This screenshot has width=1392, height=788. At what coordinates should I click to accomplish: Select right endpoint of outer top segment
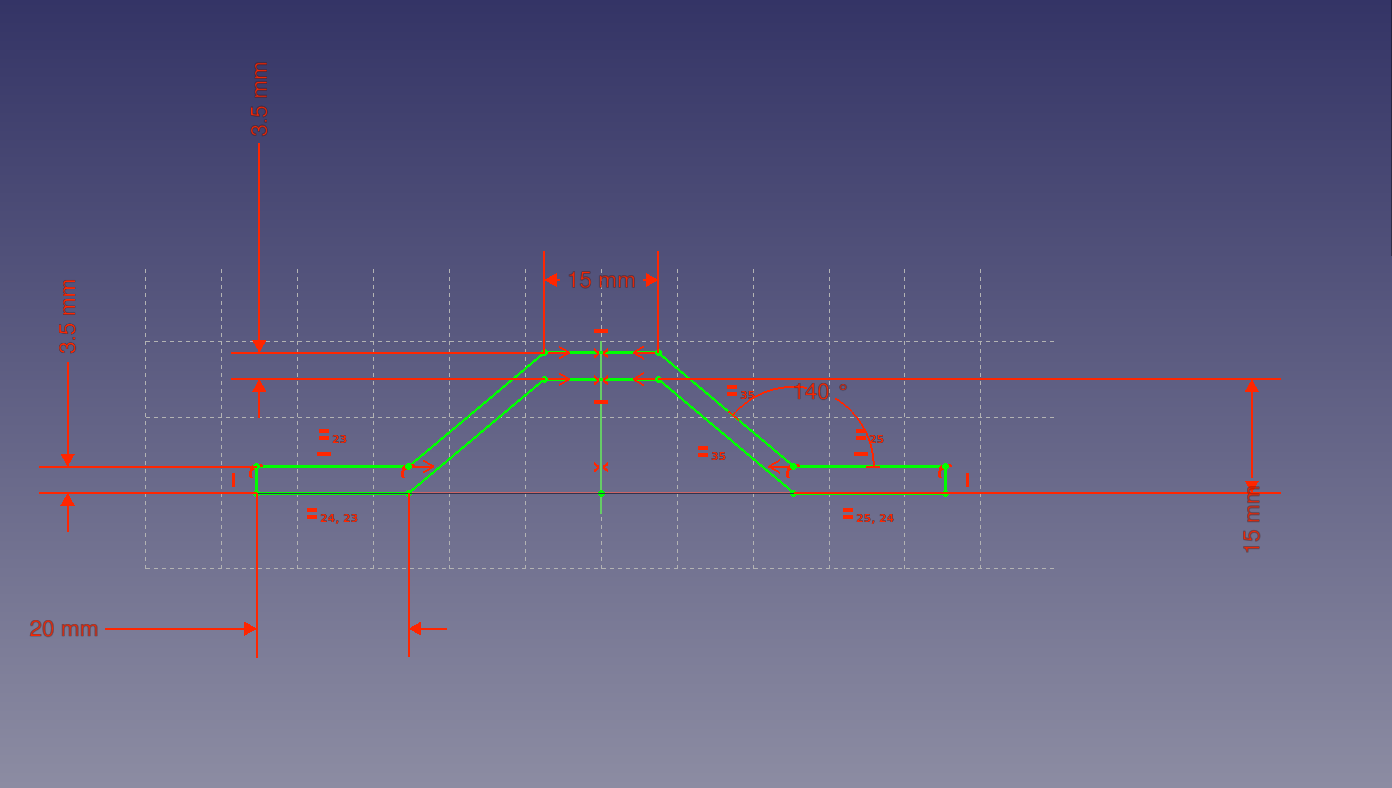click(657, 352)
